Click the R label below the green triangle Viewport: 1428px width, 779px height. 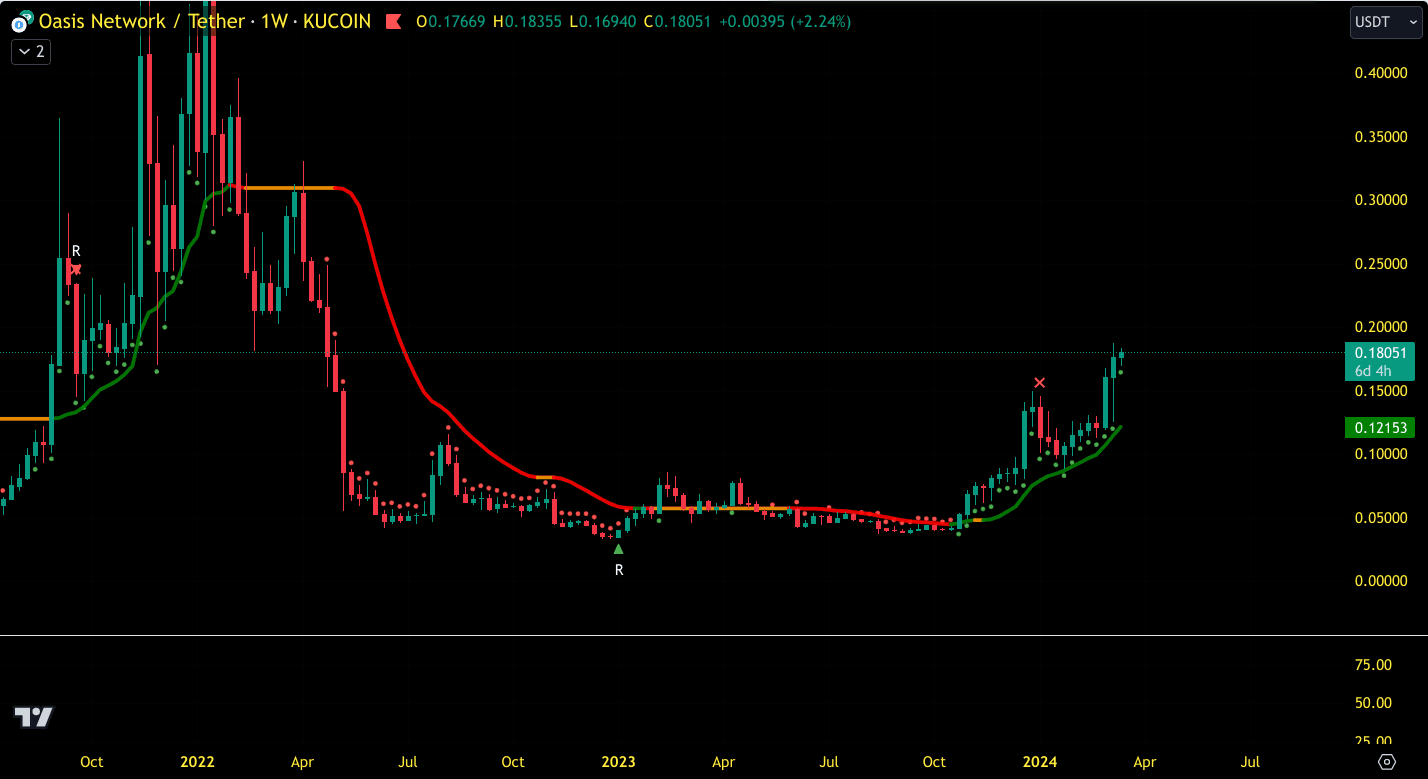click(619, 570)
